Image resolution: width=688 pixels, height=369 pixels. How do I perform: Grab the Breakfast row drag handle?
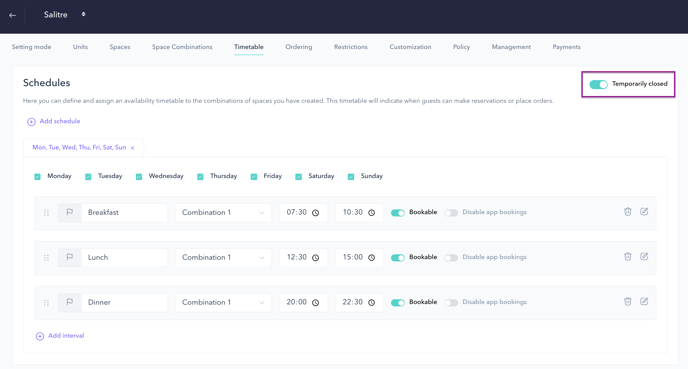(x=46, y=213)
